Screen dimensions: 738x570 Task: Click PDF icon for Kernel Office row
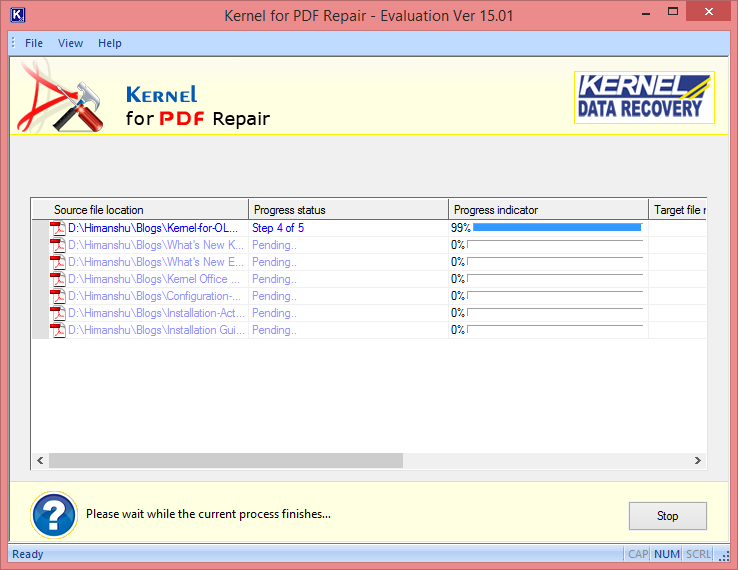[58, 279]
